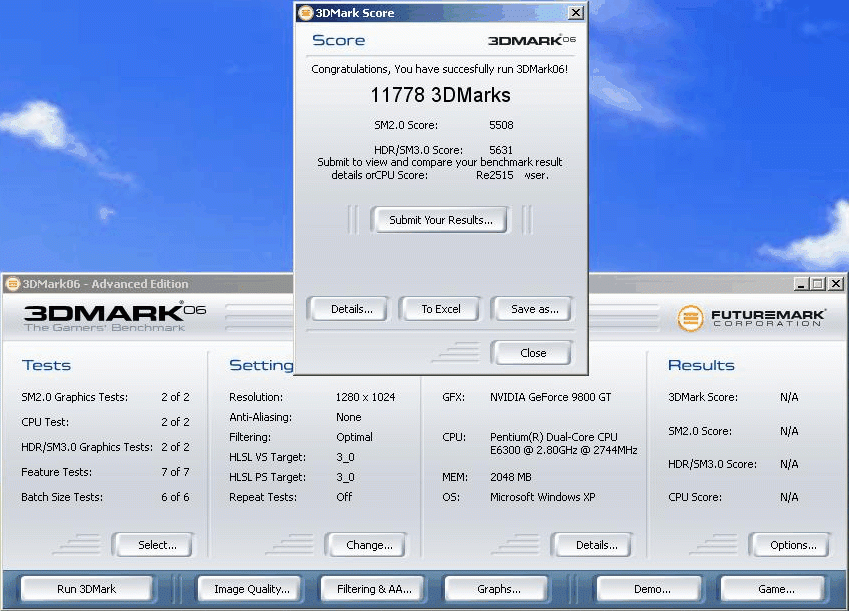Open Details in 3DMark Score dialog
The image size is (849, 611).
click(349, 309)
